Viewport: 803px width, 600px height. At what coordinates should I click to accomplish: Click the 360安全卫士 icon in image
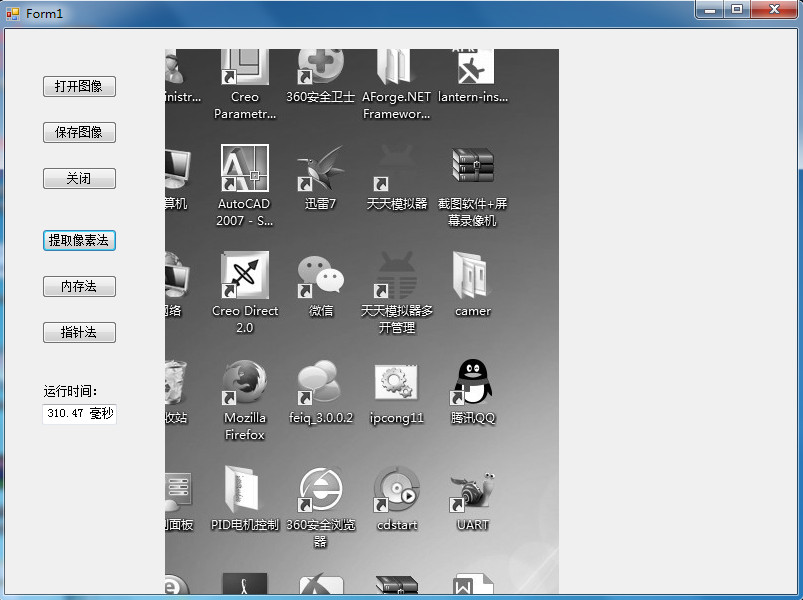(321, 67)
